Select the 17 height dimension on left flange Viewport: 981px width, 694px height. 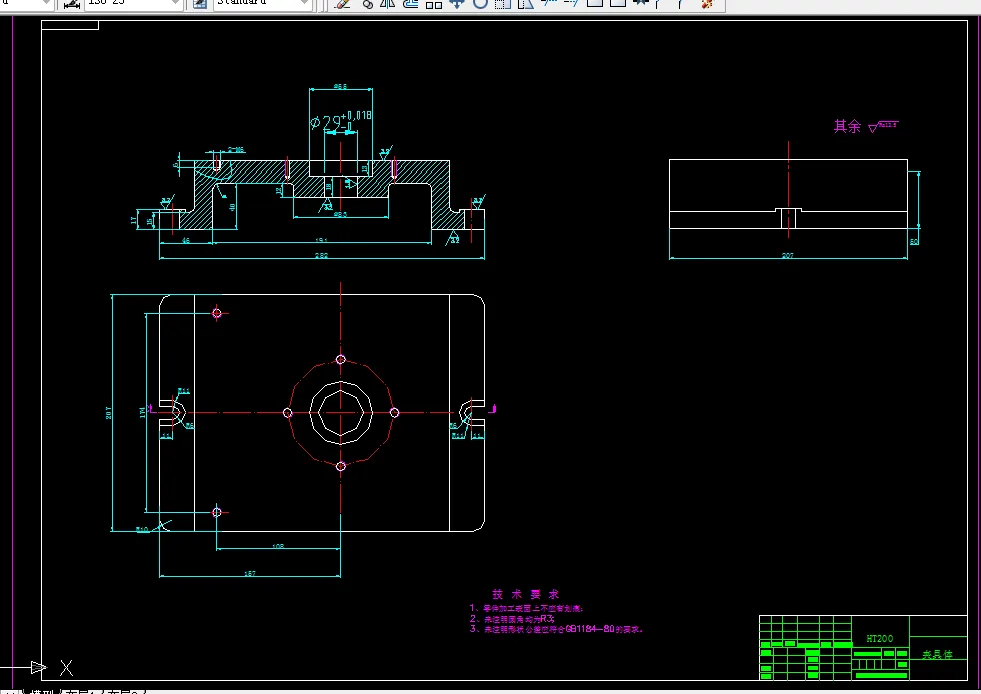point(133,220)
